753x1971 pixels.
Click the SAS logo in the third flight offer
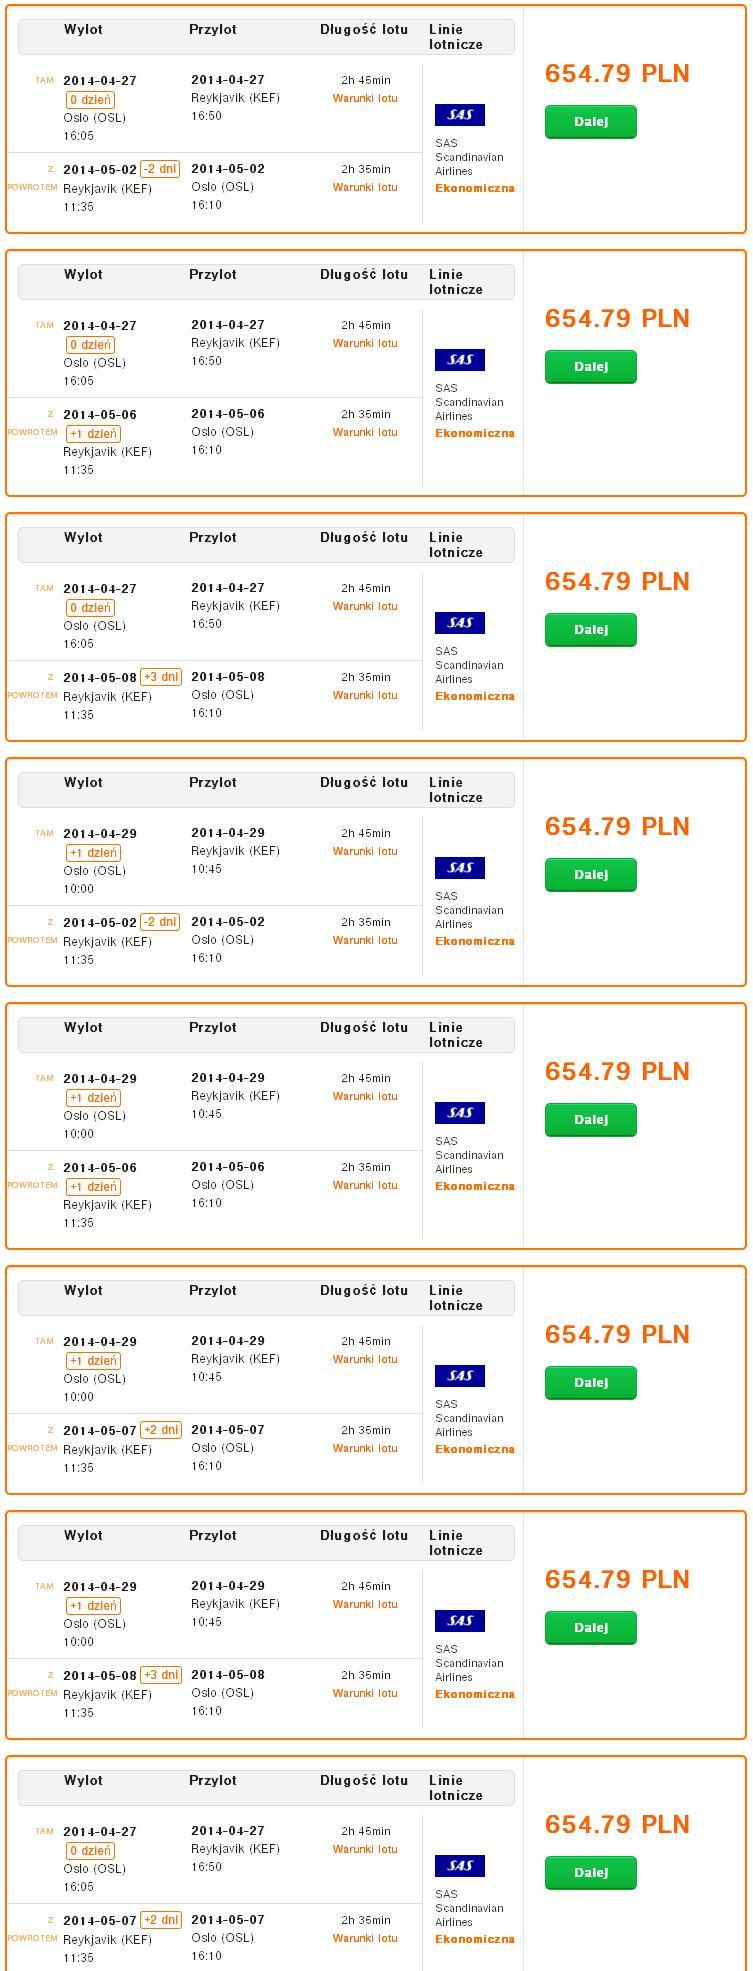click(460, 623)
